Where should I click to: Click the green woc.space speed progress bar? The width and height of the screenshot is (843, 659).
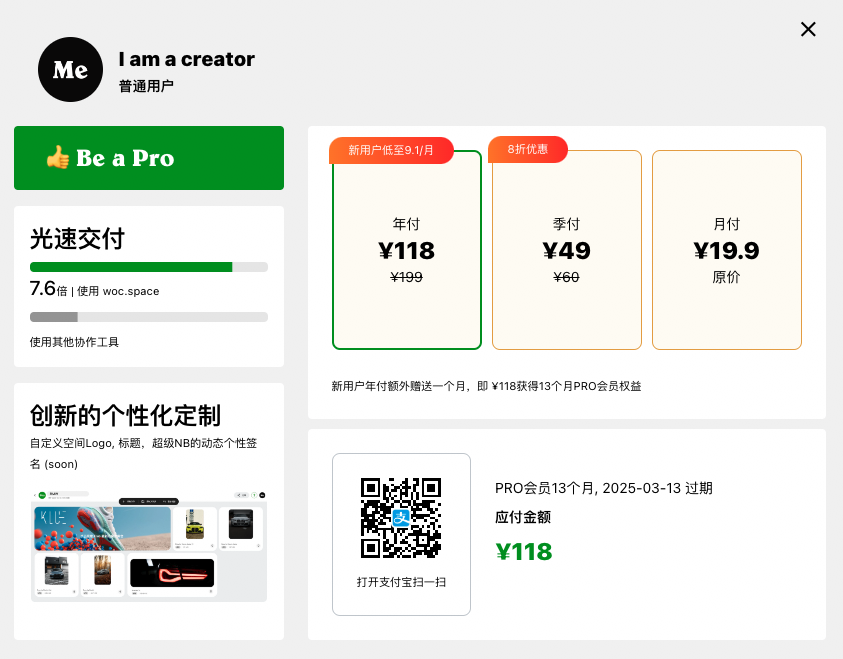click(149, 267)
